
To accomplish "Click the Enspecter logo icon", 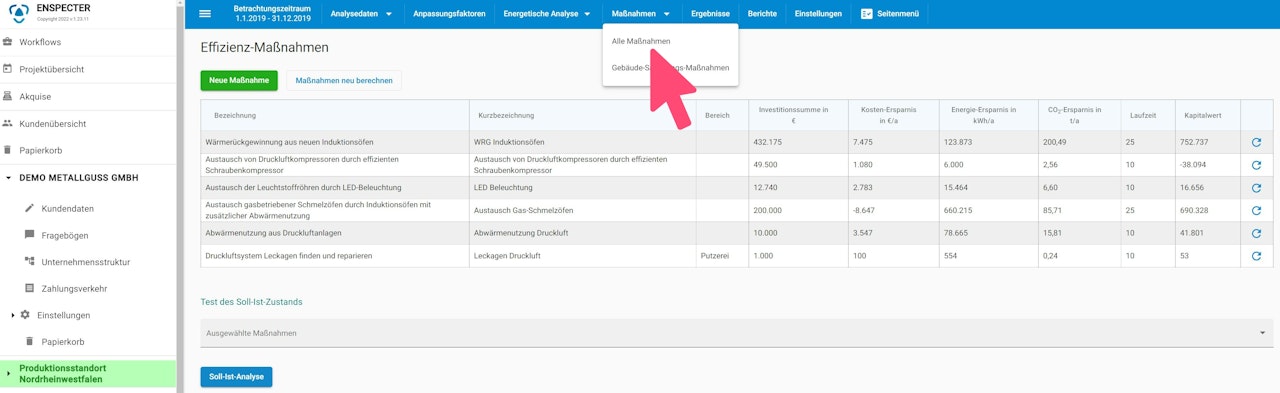I will [19, 14].
